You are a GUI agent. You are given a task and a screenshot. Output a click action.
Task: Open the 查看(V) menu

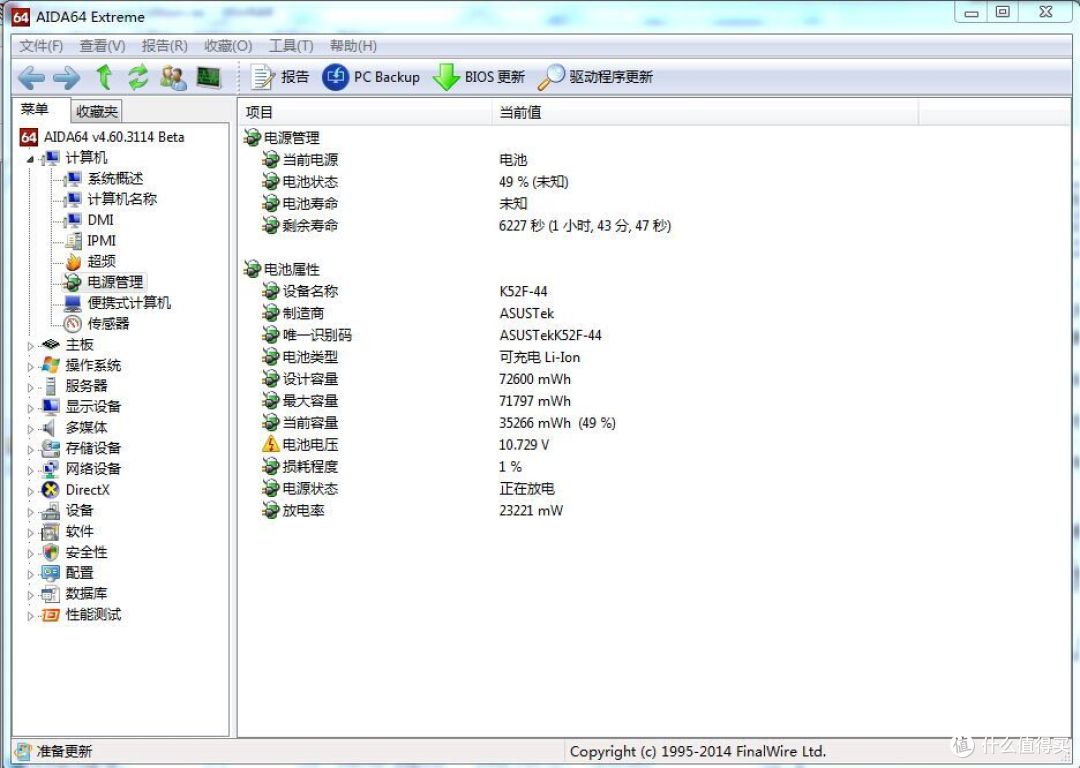102,46
